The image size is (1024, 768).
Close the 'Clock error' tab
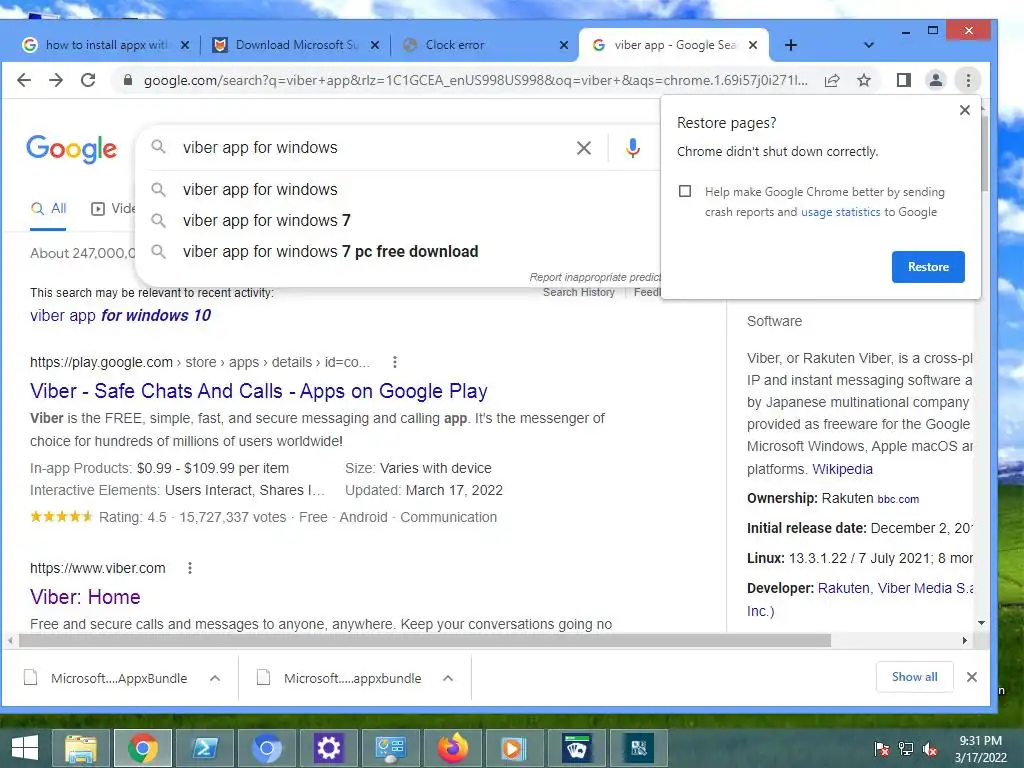point(564,45)
